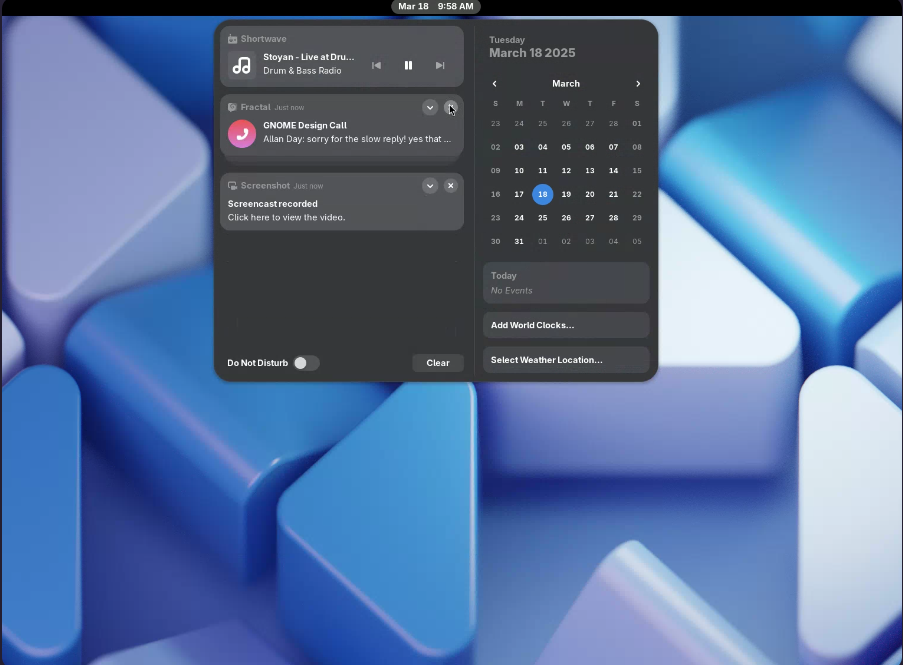Image resolution: width=903 pixels, height=665 pixels.
Task: Go to previous month in calendar
Action: point(494,84)
